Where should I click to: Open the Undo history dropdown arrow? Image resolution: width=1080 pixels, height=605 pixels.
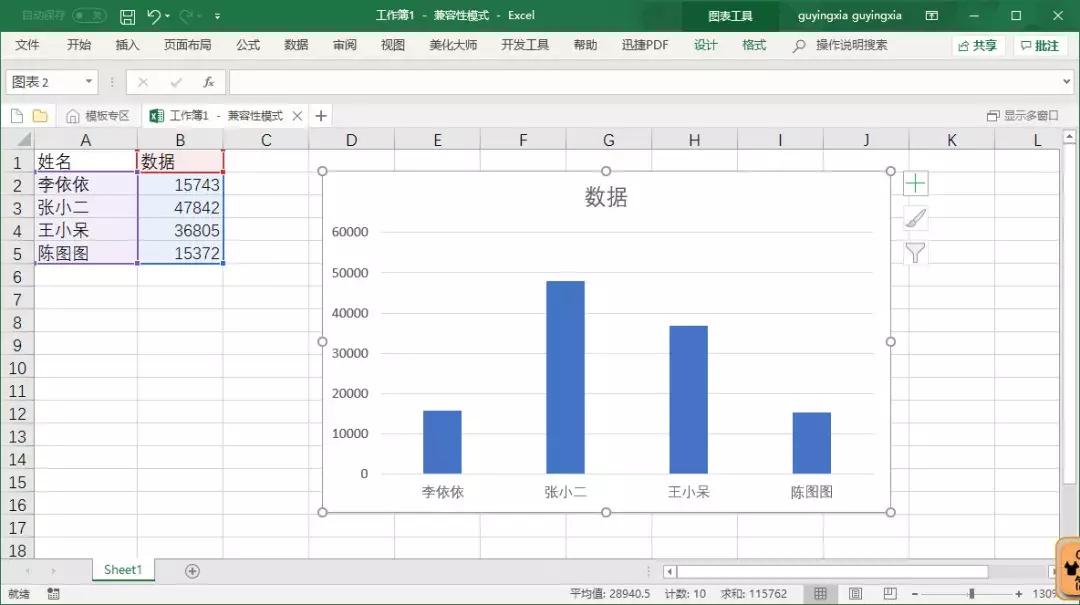pos(167,15)
